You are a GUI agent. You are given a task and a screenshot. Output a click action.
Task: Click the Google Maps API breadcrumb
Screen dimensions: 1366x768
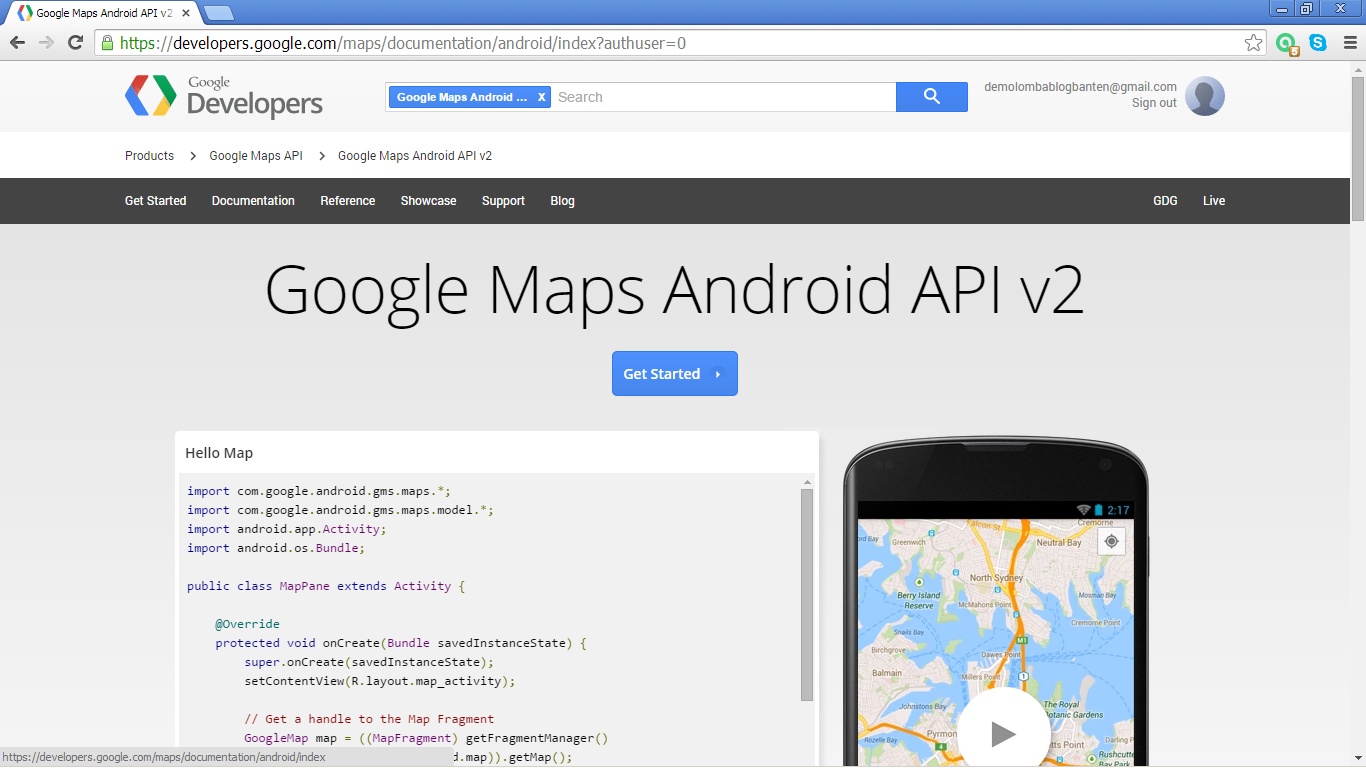256,156
